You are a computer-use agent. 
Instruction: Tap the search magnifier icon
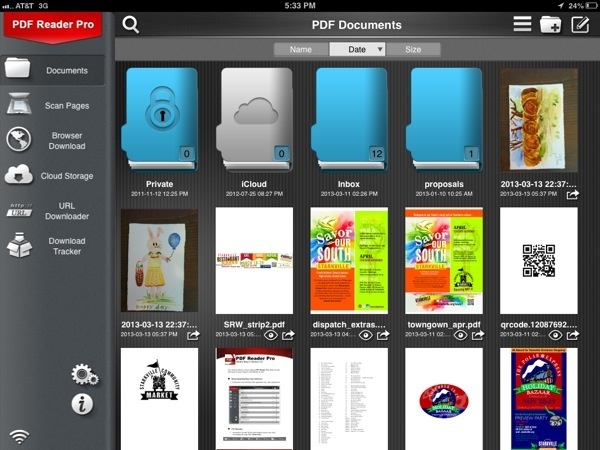coord(130,25)
